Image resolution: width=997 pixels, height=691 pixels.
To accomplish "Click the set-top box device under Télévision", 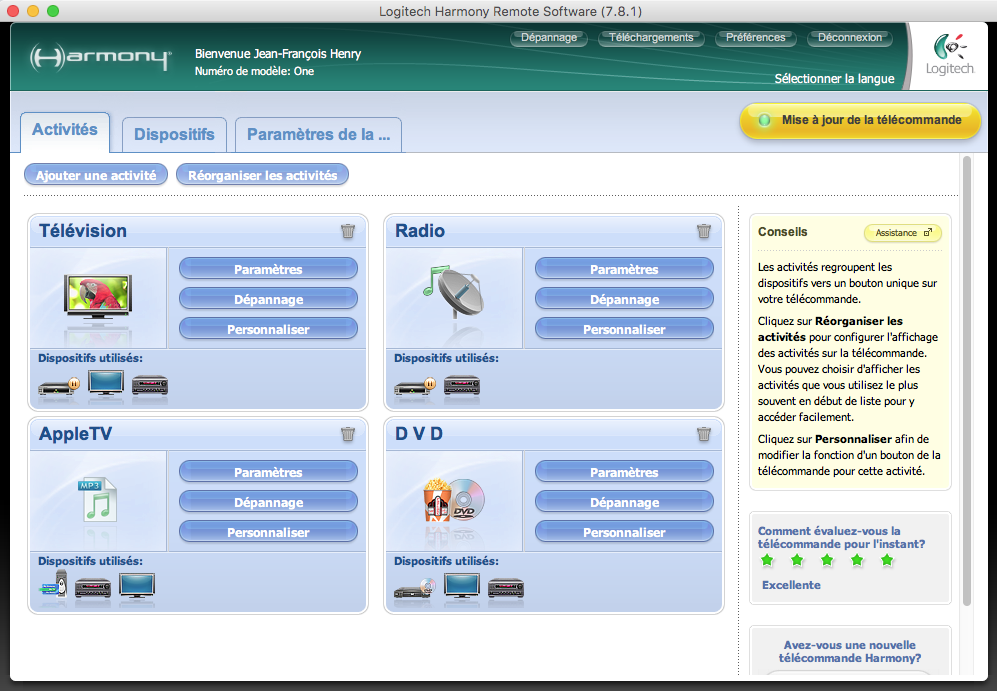I will [59, 386].
